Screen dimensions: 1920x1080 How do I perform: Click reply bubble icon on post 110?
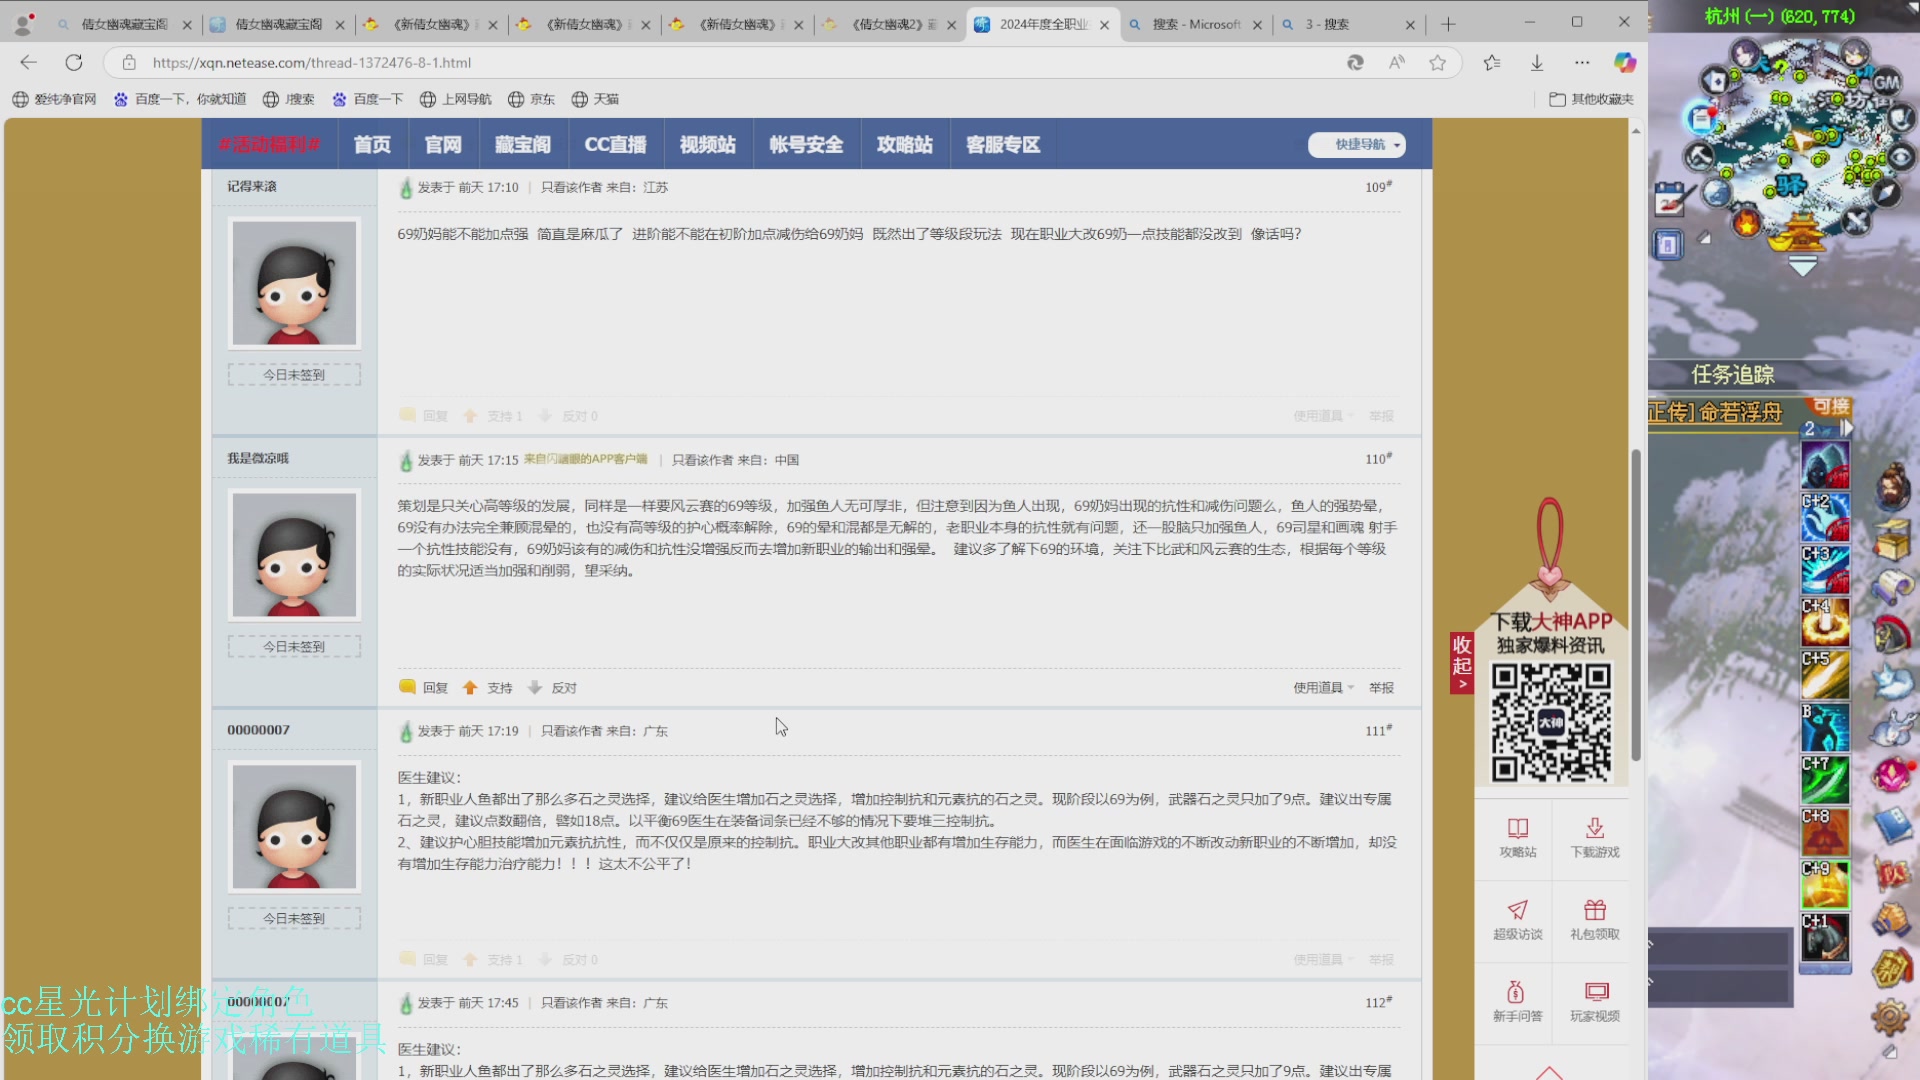407,687
